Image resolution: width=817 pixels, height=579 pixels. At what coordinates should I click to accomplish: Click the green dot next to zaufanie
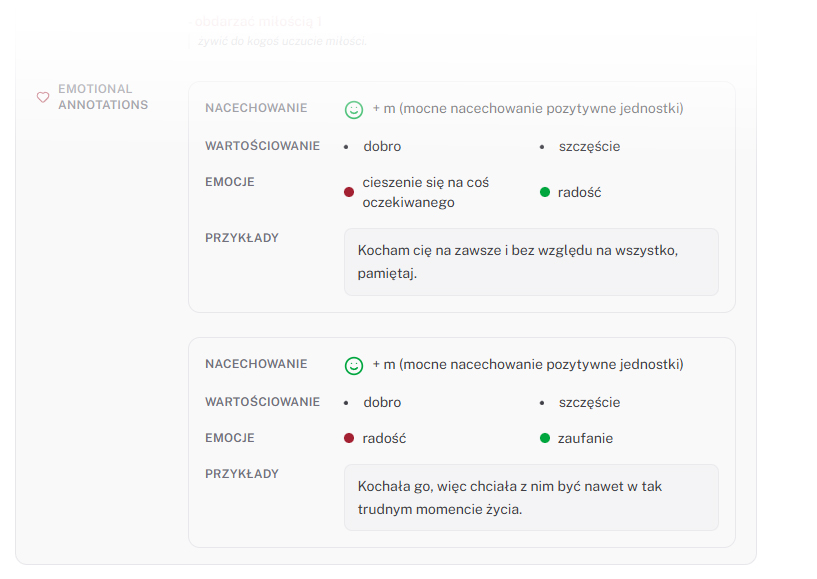point(545,438)
